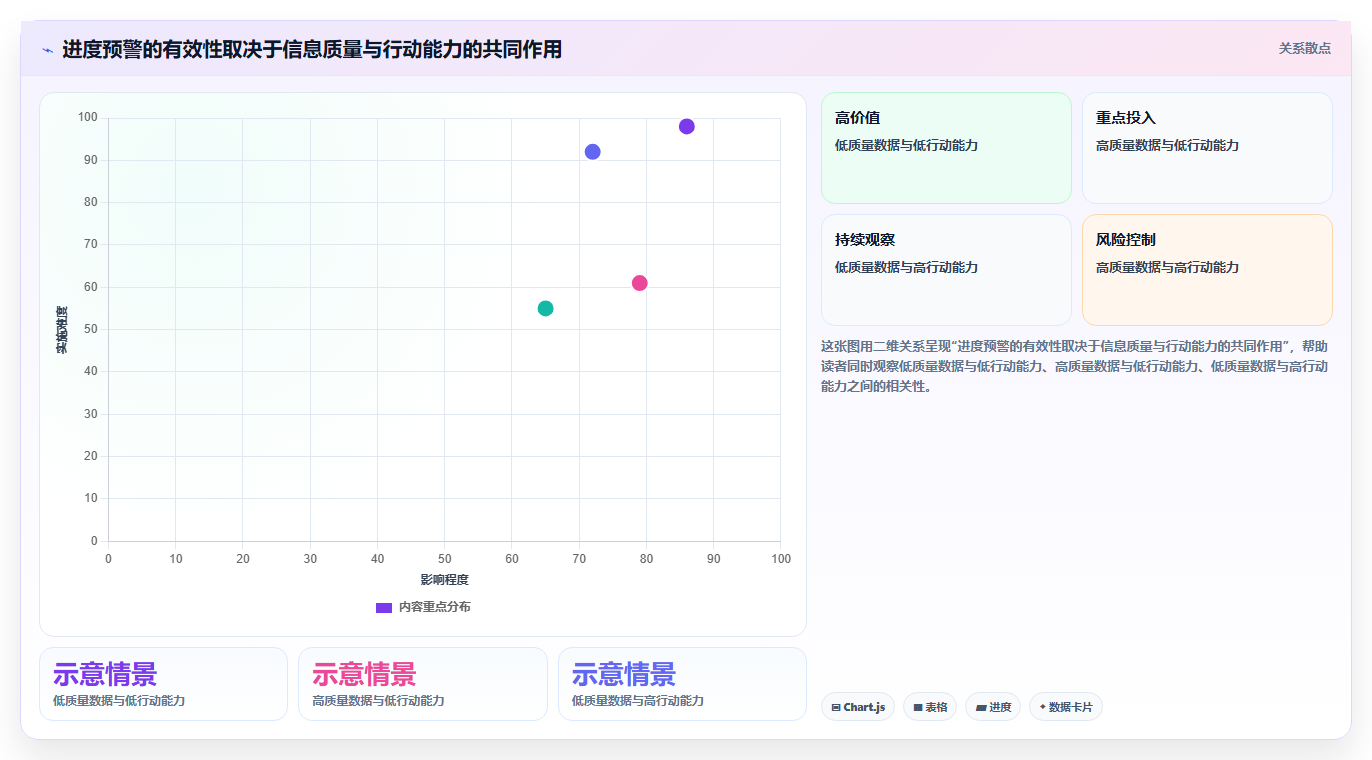Click pink 示意情景 card for 高质量数据与低行动能力

tap(423, 684)
